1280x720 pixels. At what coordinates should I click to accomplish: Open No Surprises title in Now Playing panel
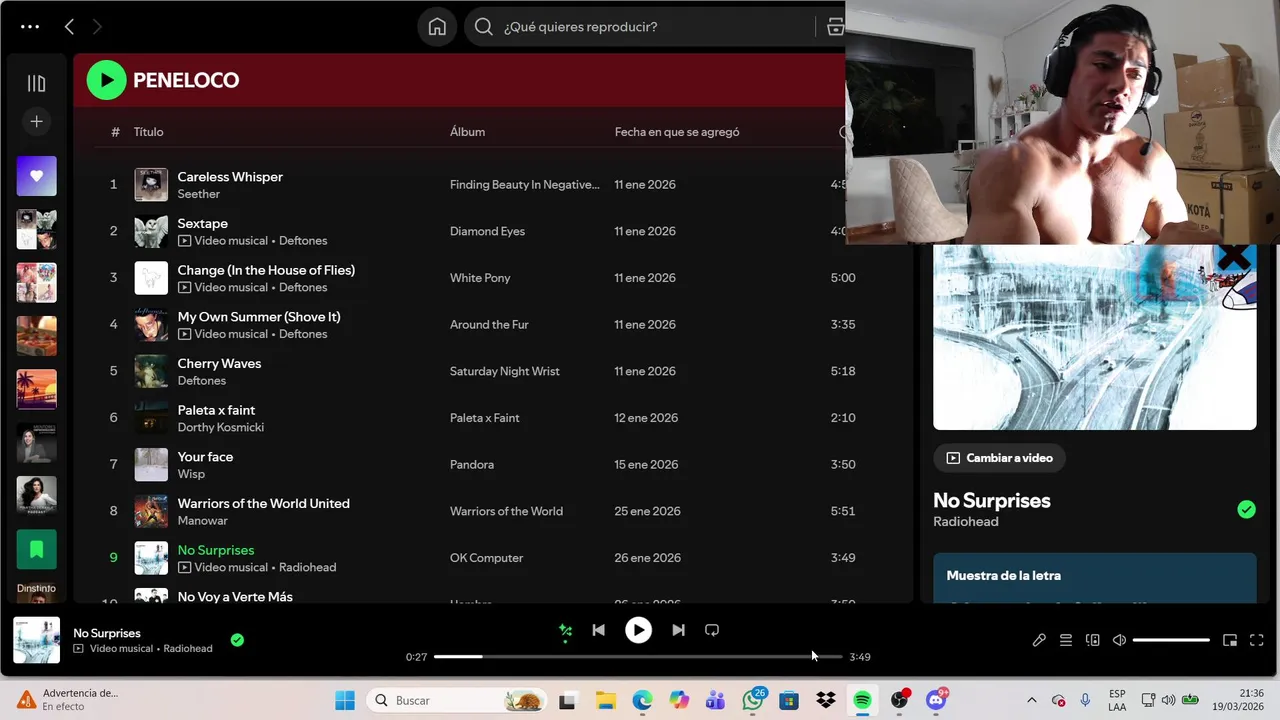[x=991, y=501]
